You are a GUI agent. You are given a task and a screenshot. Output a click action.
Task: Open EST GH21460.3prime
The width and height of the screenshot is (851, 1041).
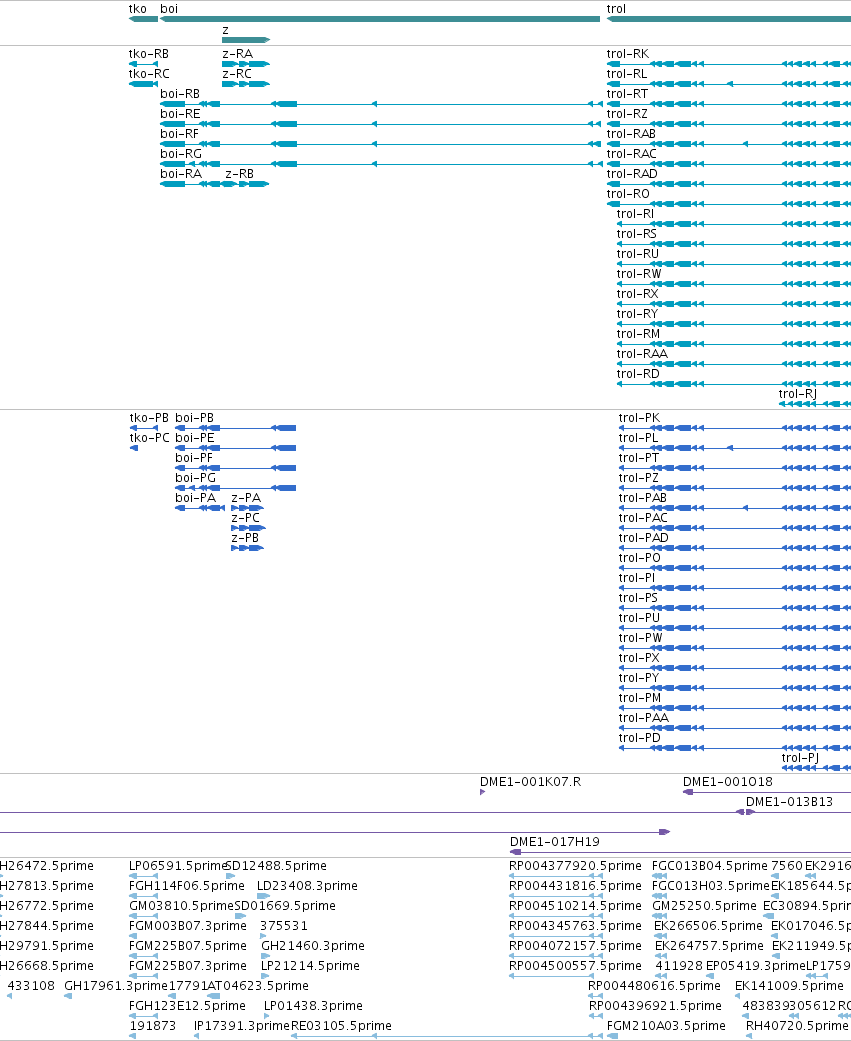coord(313,945)
